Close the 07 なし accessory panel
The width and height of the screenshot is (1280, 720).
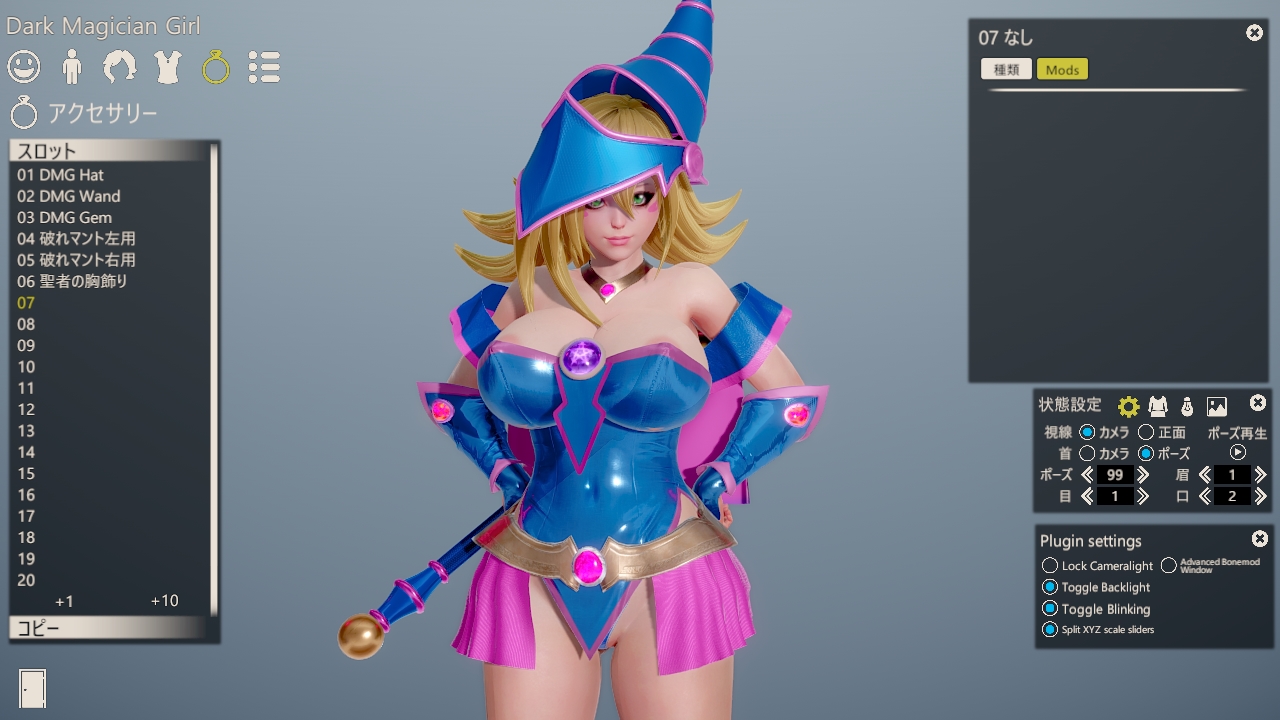(x=1254, y=33)
